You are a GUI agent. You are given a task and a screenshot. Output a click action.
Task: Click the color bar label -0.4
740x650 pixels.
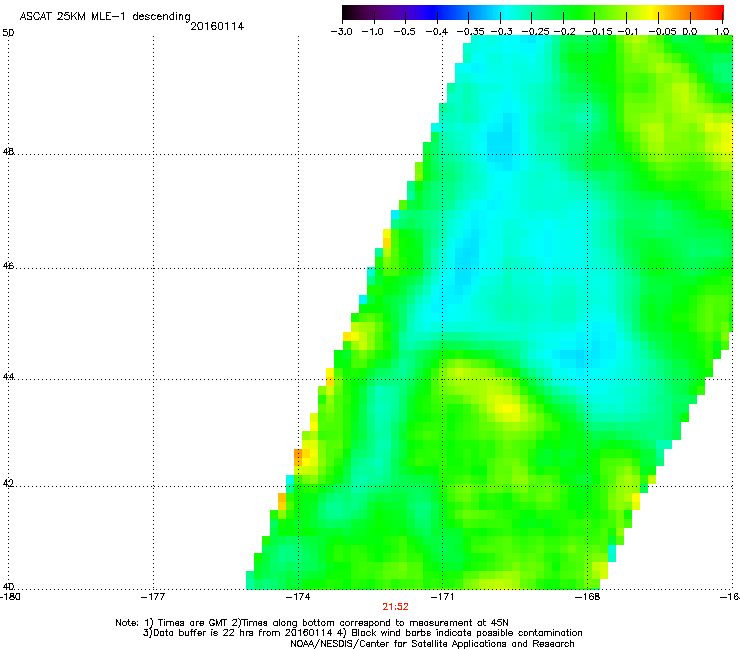pyautogui.click(x=437, y=32)
